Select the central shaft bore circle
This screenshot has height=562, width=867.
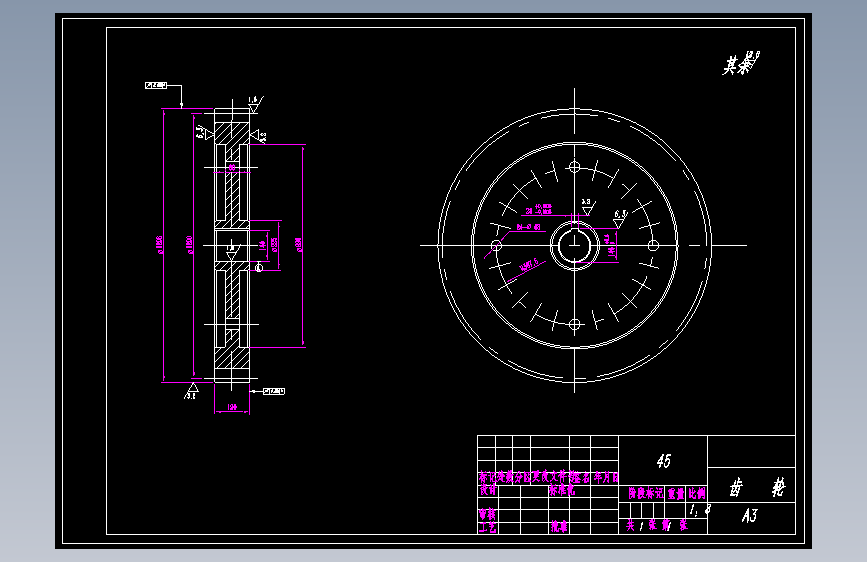coord(574,245)
